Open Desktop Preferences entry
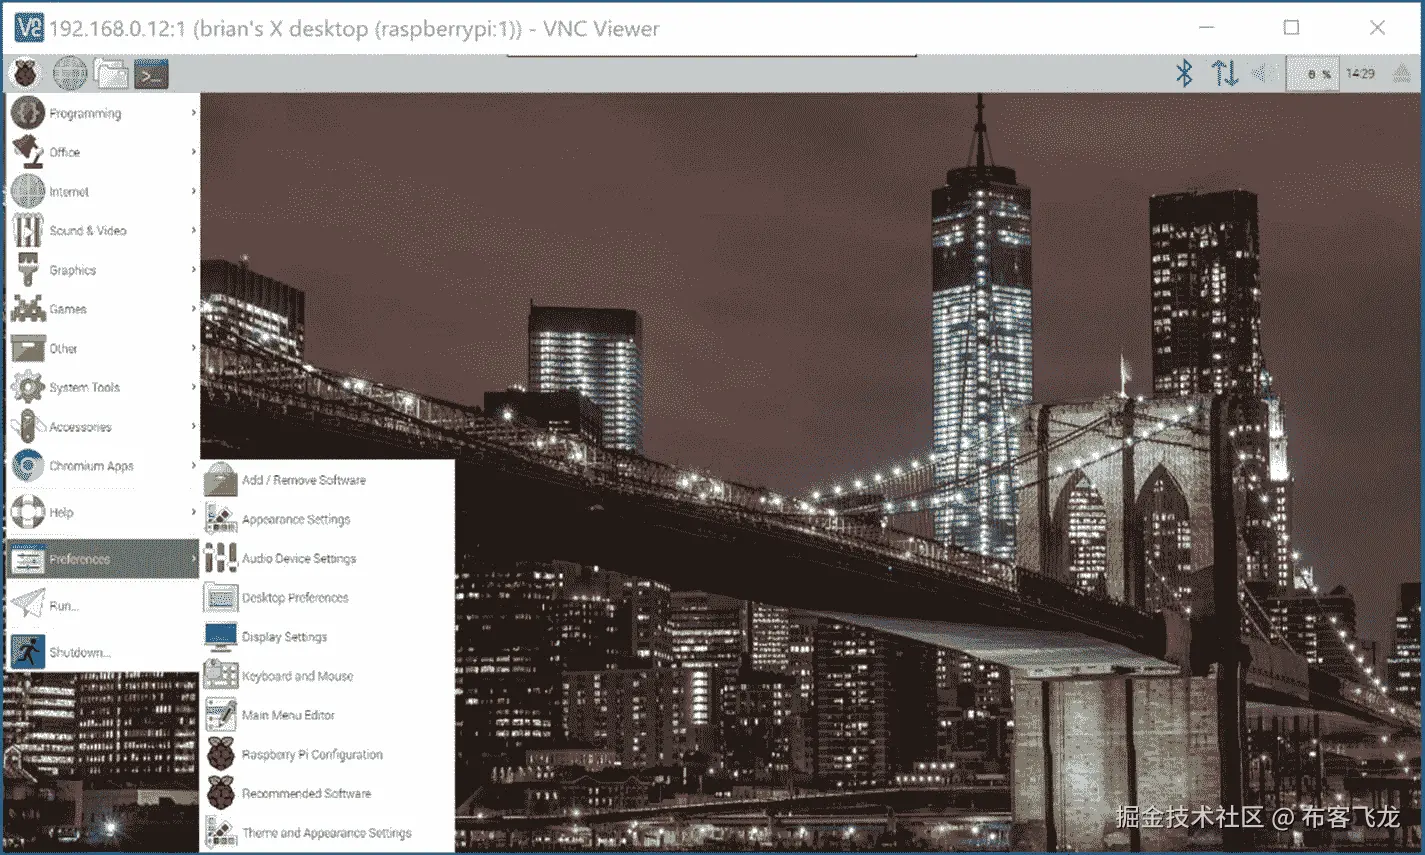This screenshot has height=855, width=1425. [327, 598]
